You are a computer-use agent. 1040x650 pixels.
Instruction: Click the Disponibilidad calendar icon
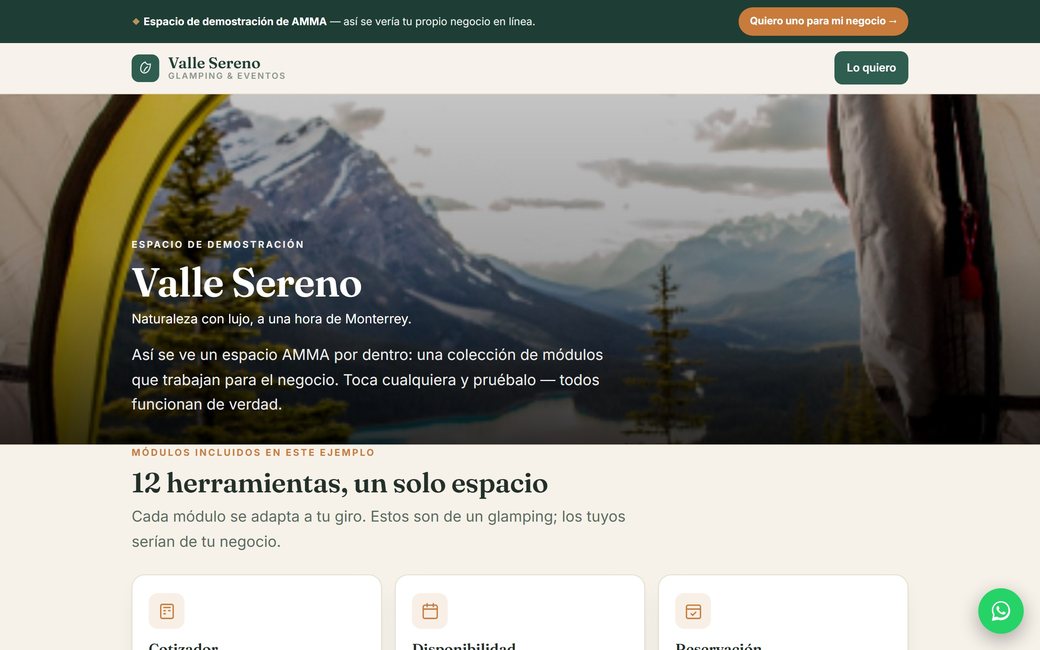[430, 611]
